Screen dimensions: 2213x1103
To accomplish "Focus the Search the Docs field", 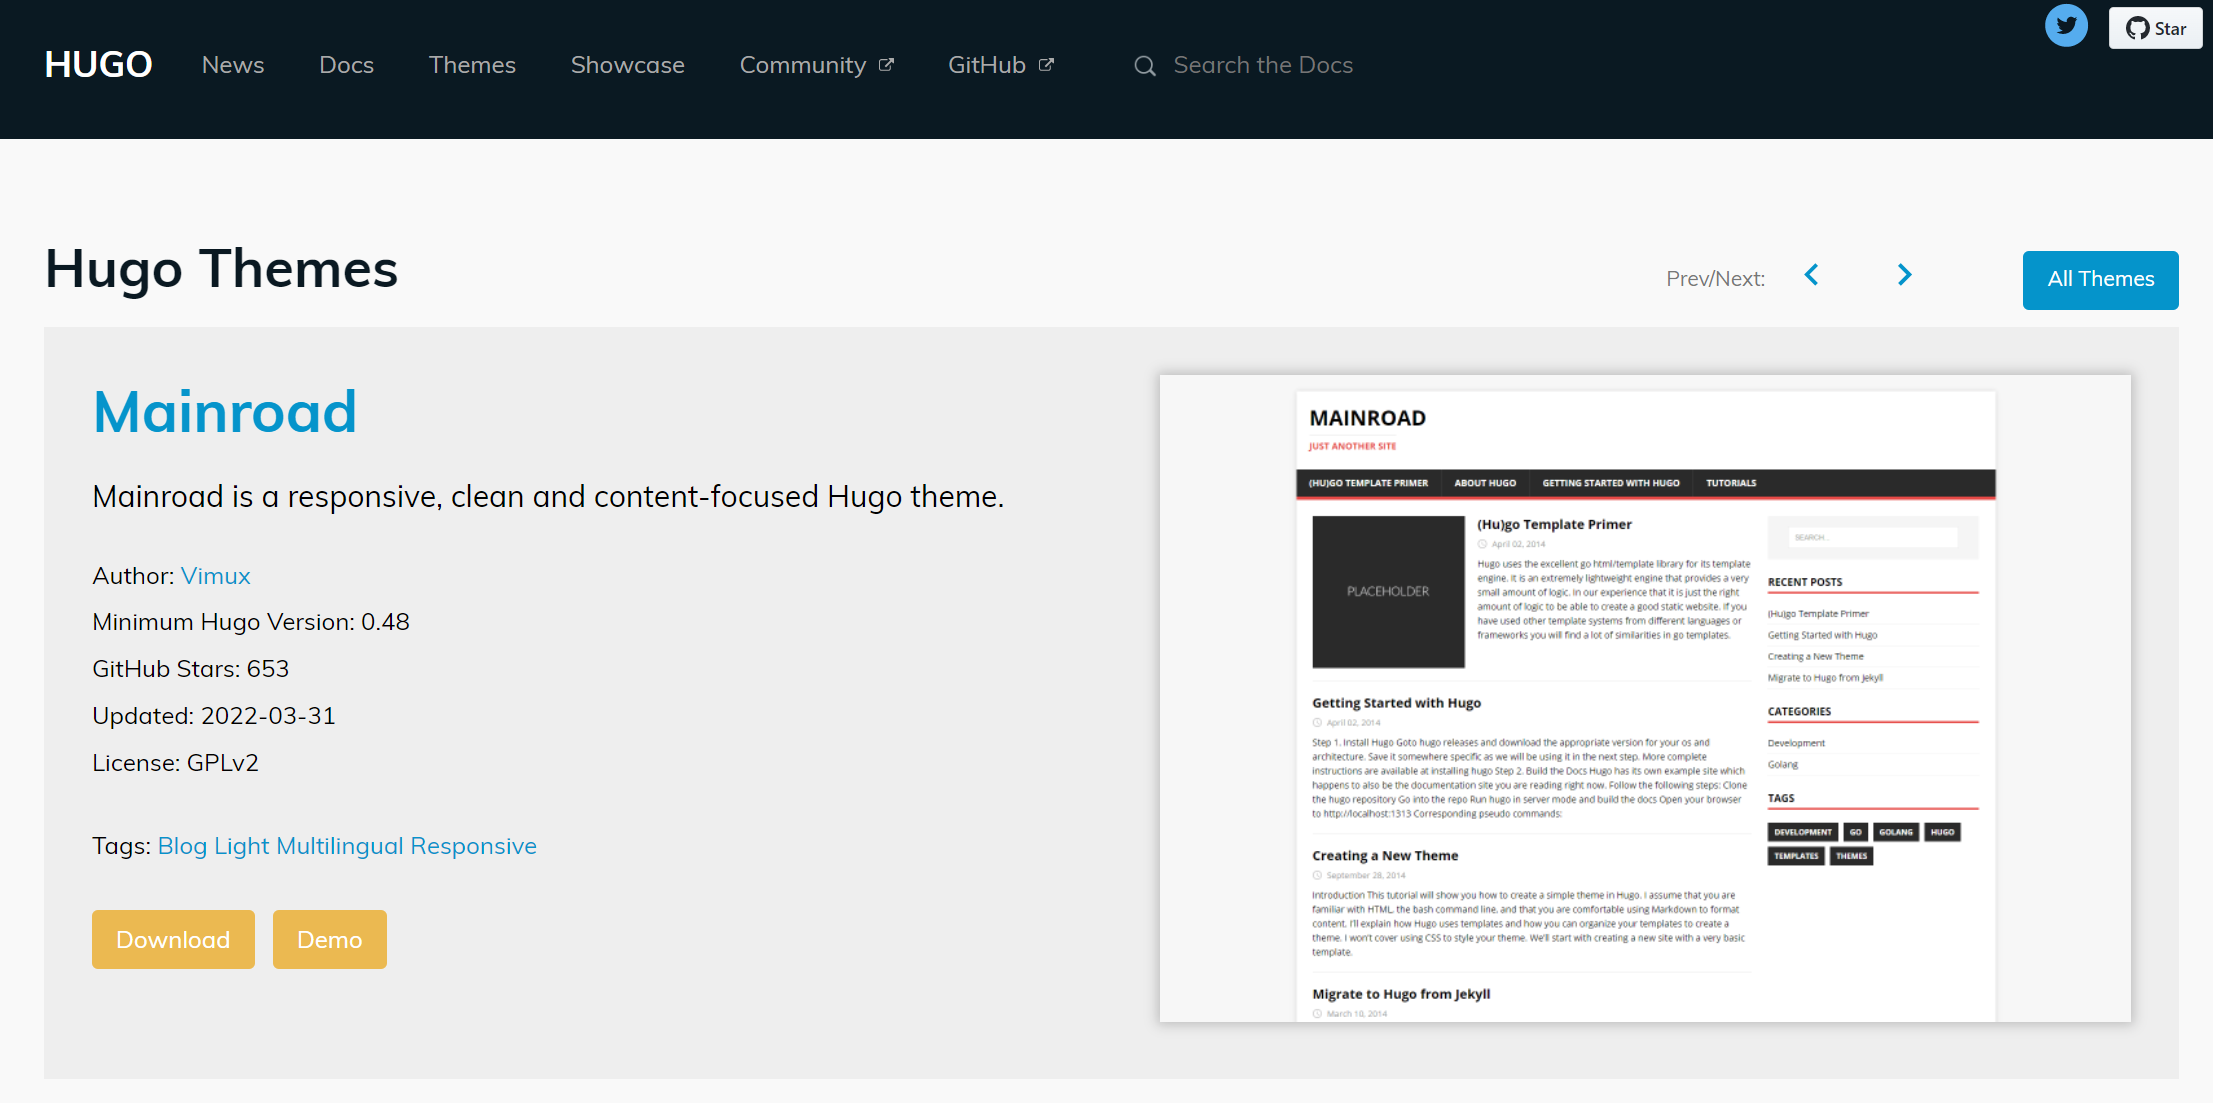I will pos(1263,65).
